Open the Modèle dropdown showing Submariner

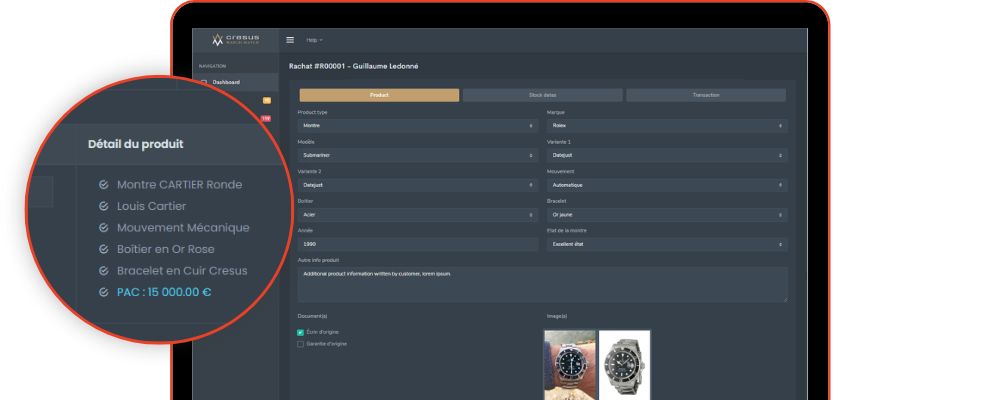tap(418, 156)
